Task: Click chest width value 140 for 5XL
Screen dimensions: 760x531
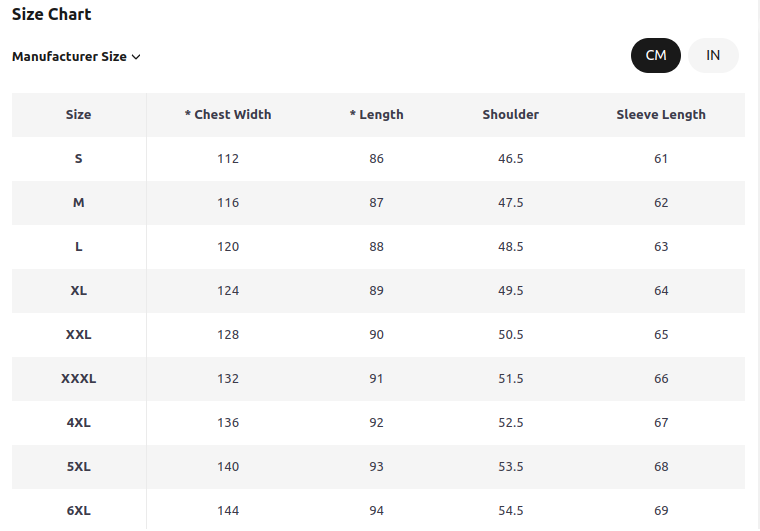Action: click(228, 467)
